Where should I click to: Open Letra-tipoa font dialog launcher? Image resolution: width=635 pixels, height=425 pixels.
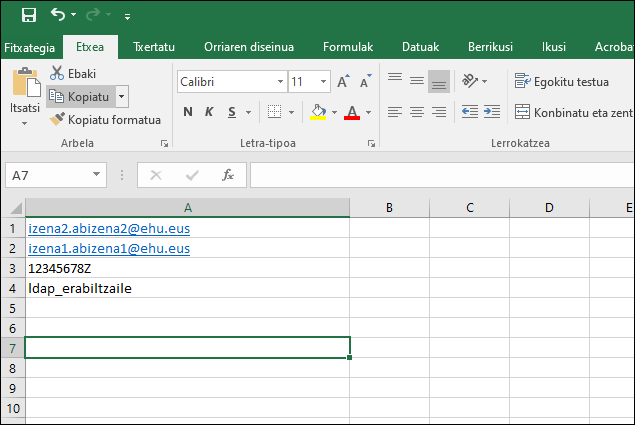[x=371, y=143]
